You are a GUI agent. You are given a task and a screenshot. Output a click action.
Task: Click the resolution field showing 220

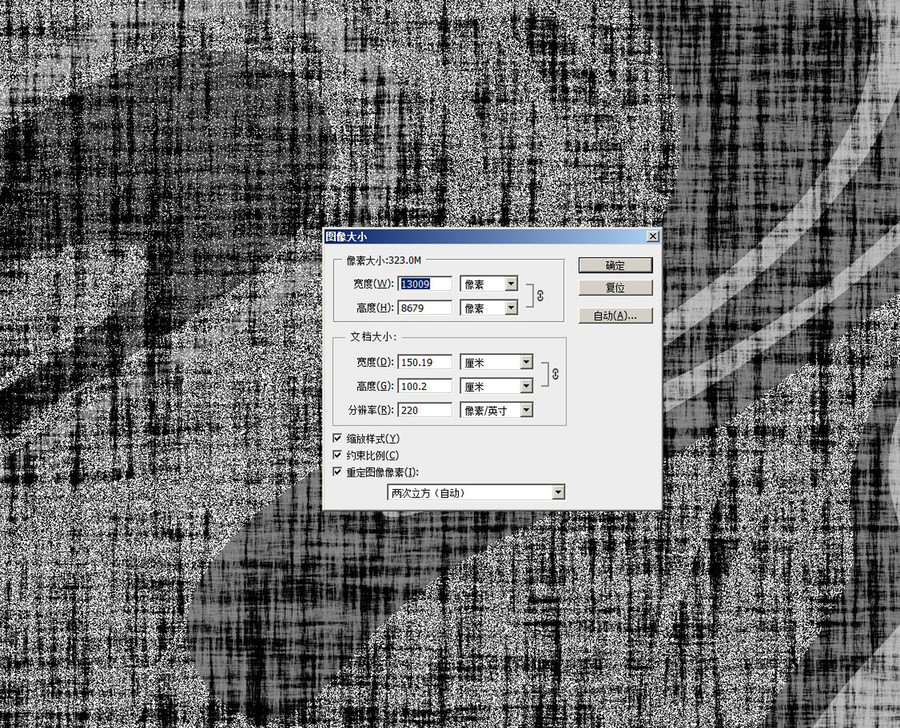click(425, 410)
